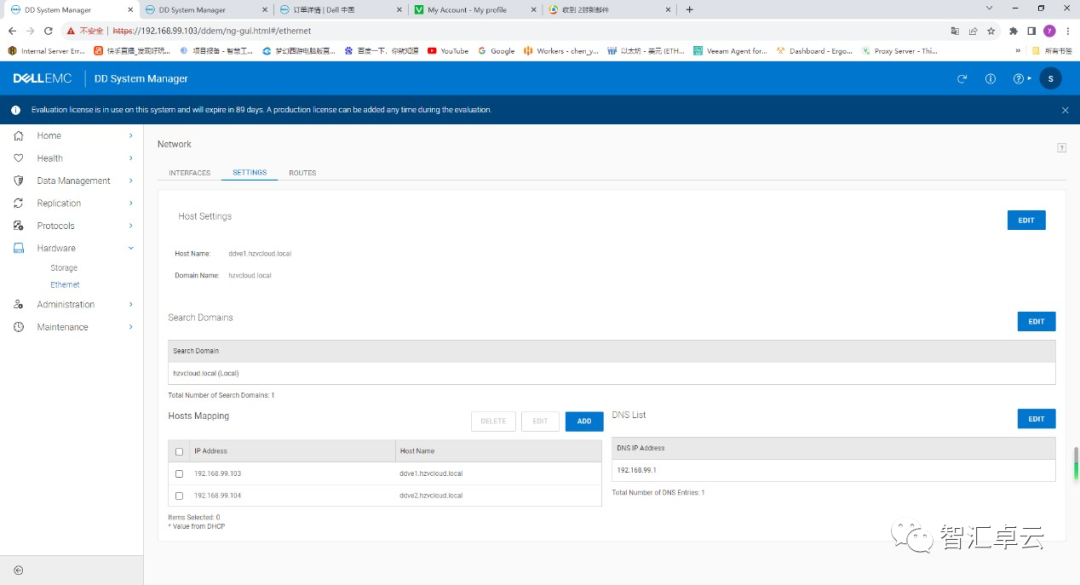Switch to second DD System Manager tab
Image resolution: width=1080 pixels, height=585 pixels.
point(205,10)
